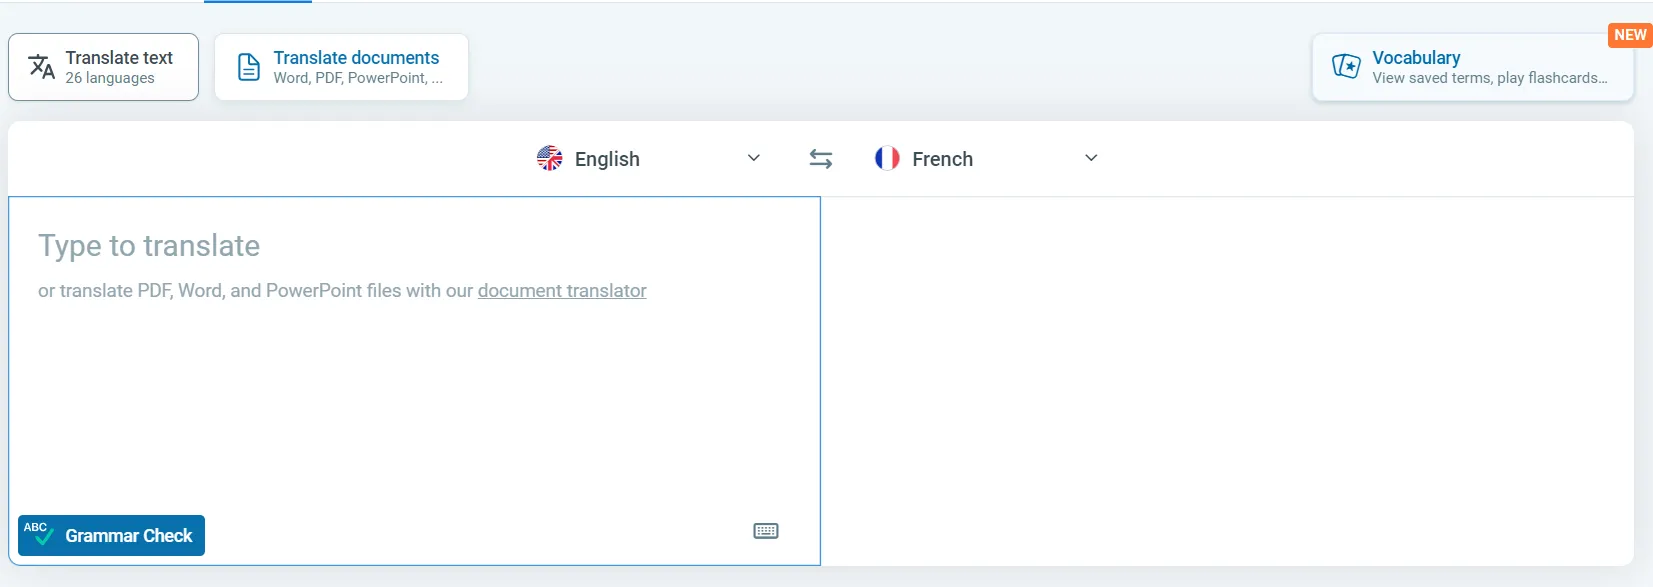Image resolution: width=1653 pixels, height=587 pixels.
Task: Click the Vocabulary flashcards icon
Action: click(x=1346, y=67)
